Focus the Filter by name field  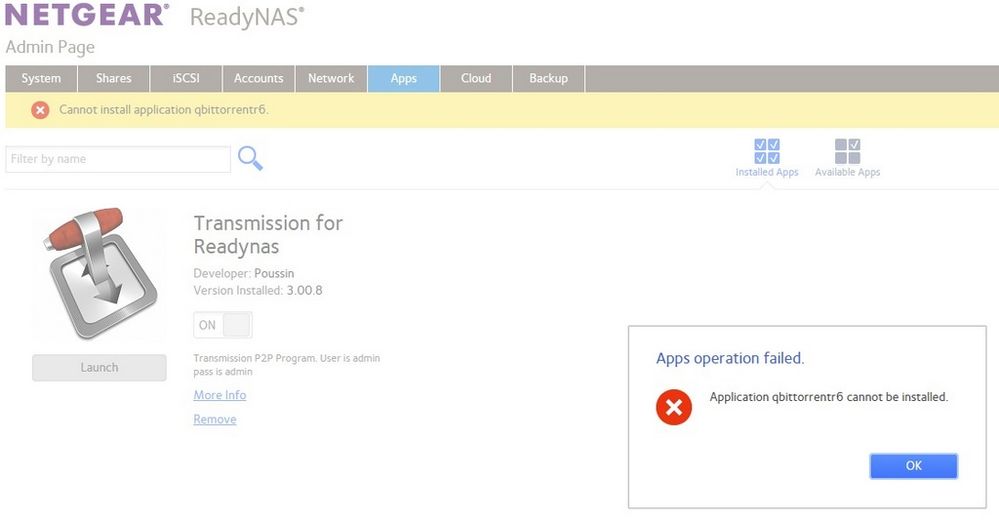(x=118, y=159)
